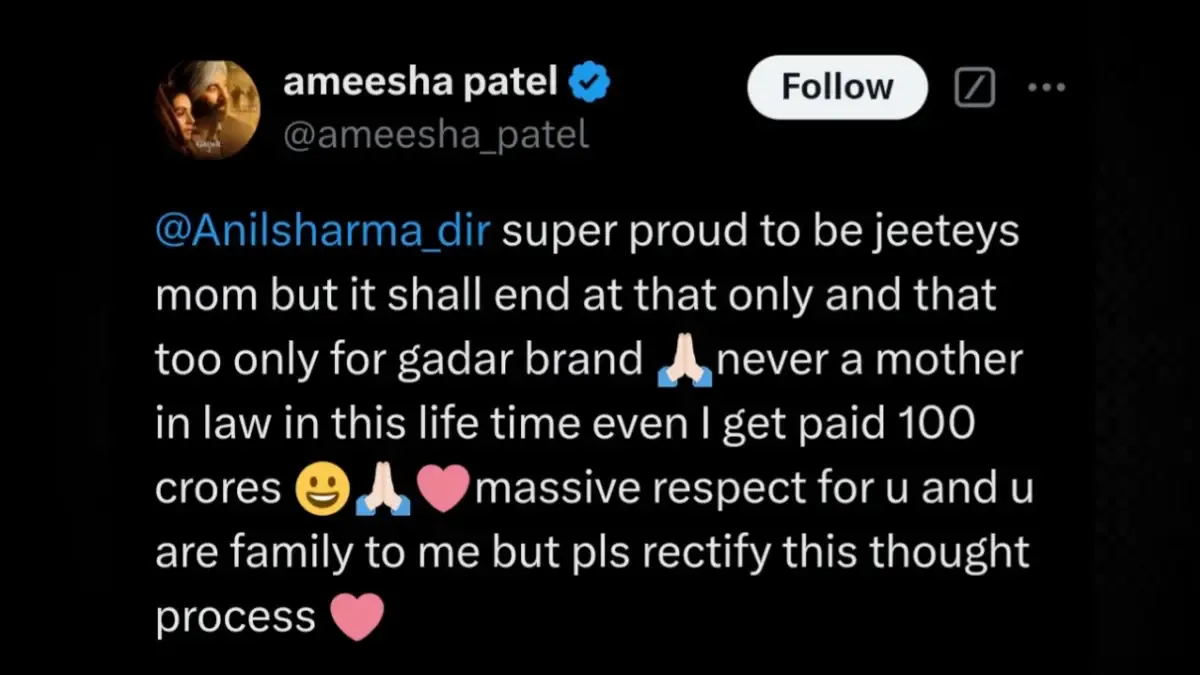This screenshot has height=675, width=1200.
Task: Open the @Anilsharma_dir mention
Action: click(323, 232)
